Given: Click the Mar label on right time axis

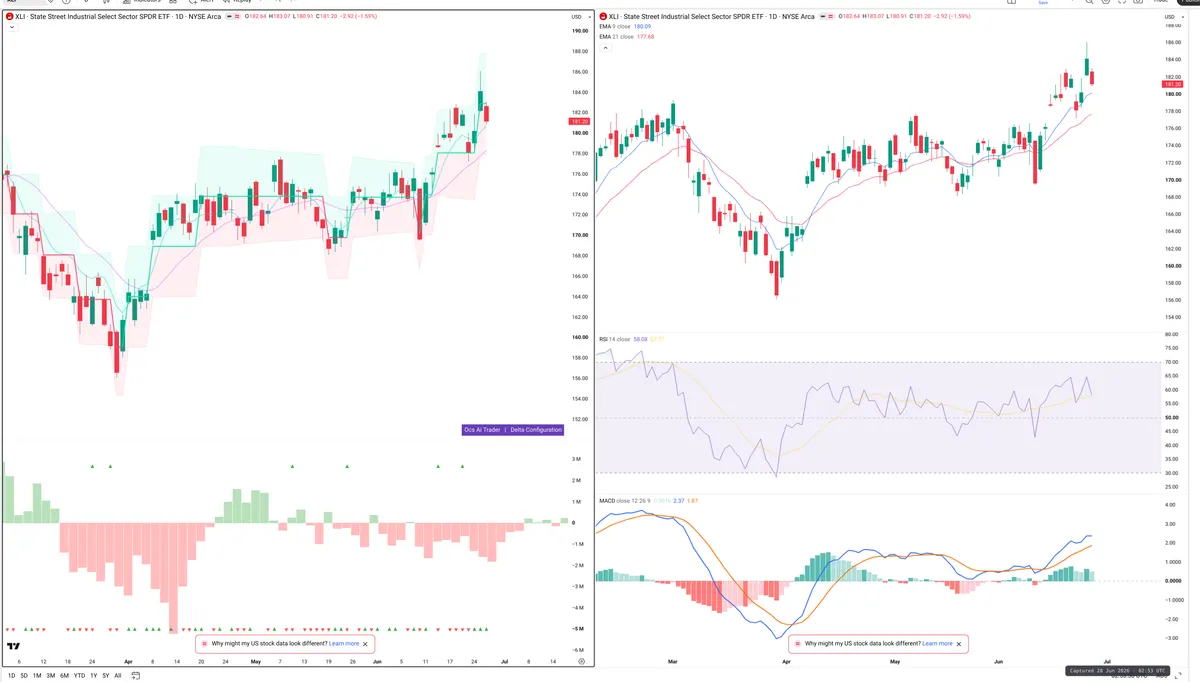Looking at the screenshot, I should tap(673, 662).
